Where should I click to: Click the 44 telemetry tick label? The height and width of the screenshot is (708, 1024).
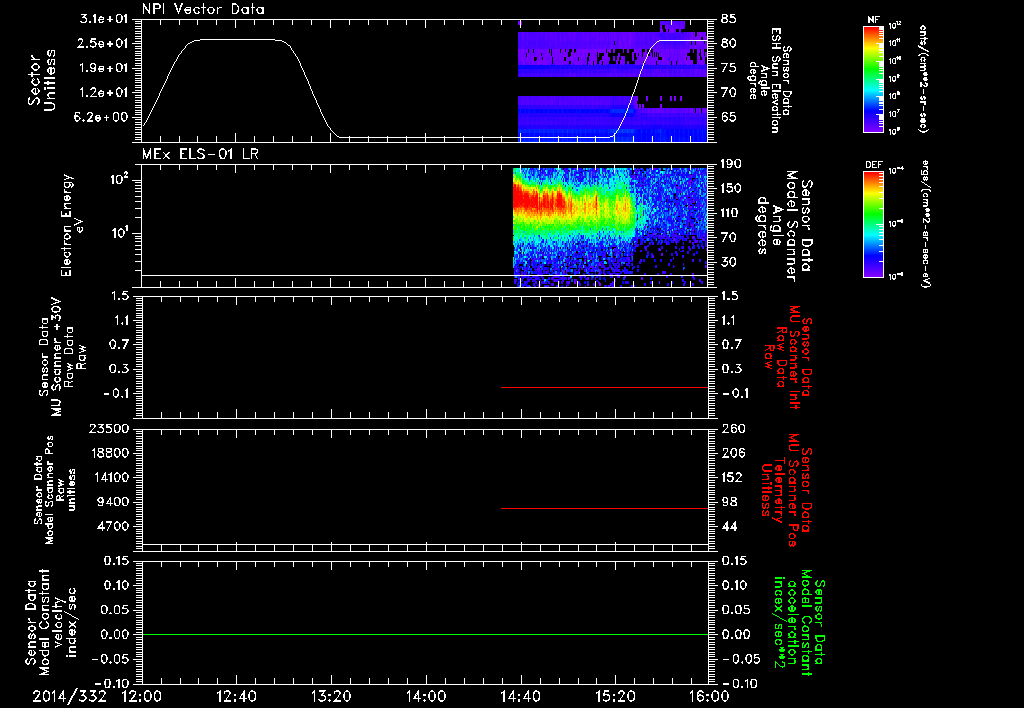click(x=729, y=526)
